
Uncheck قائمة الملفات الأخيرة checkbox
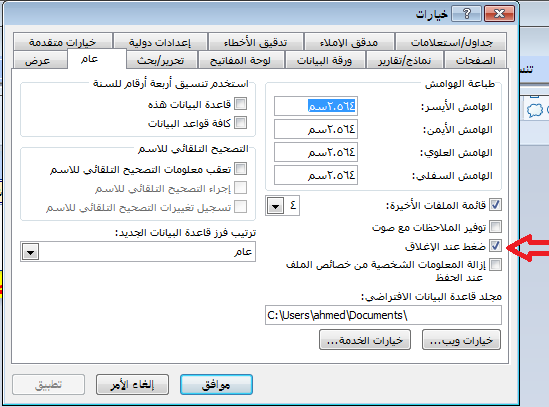[495, 205]
